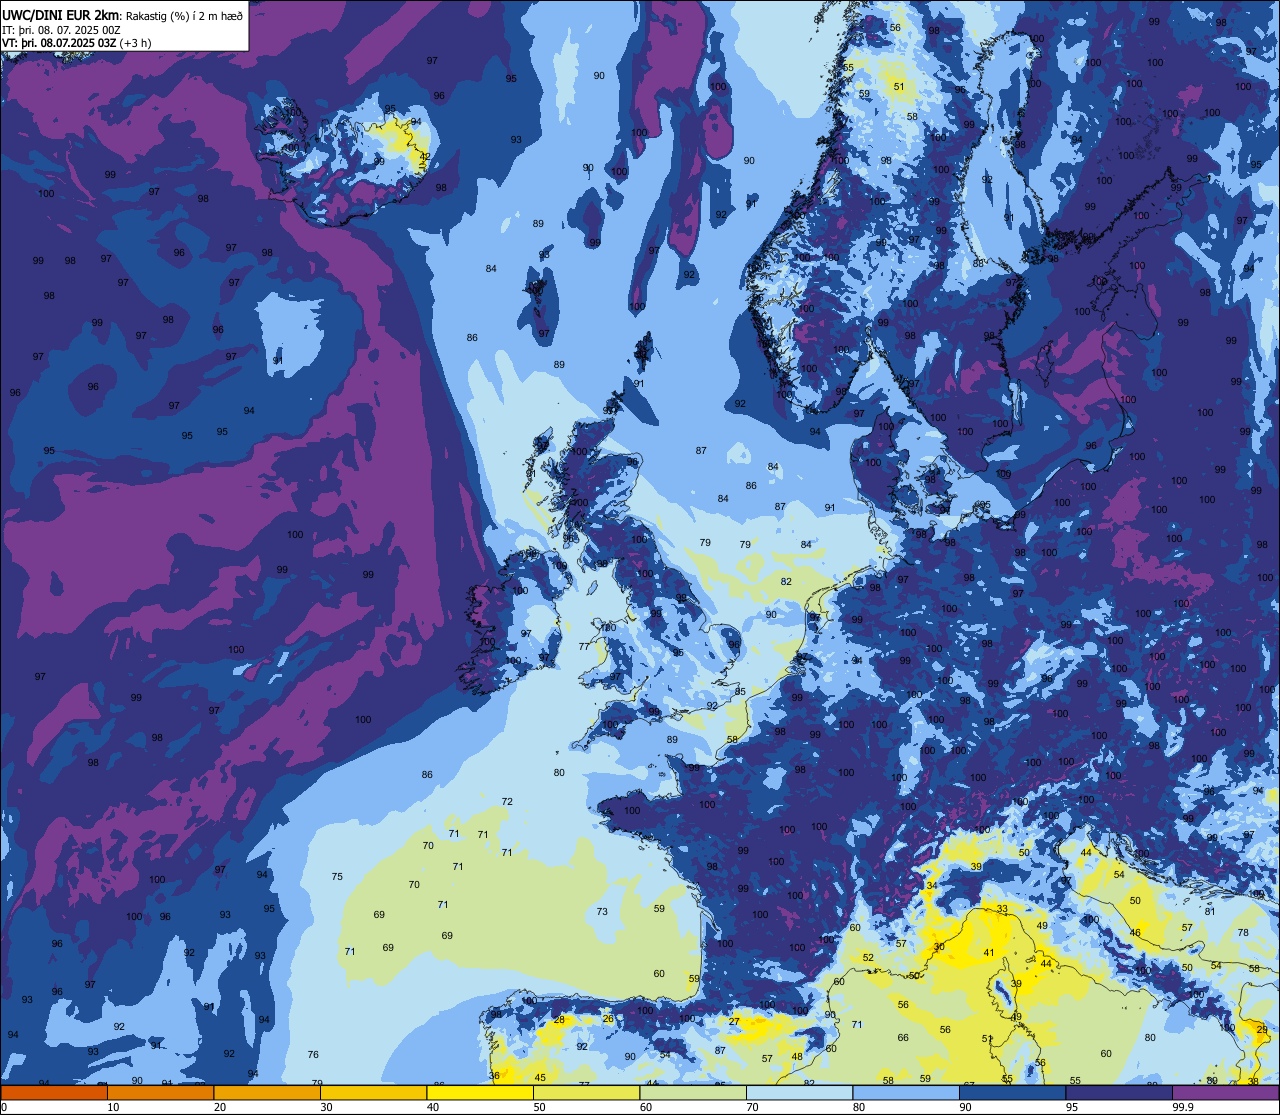Click the dark orange 0–10 legend swatch
1280x1115 pixels.
pos(54,1093)
